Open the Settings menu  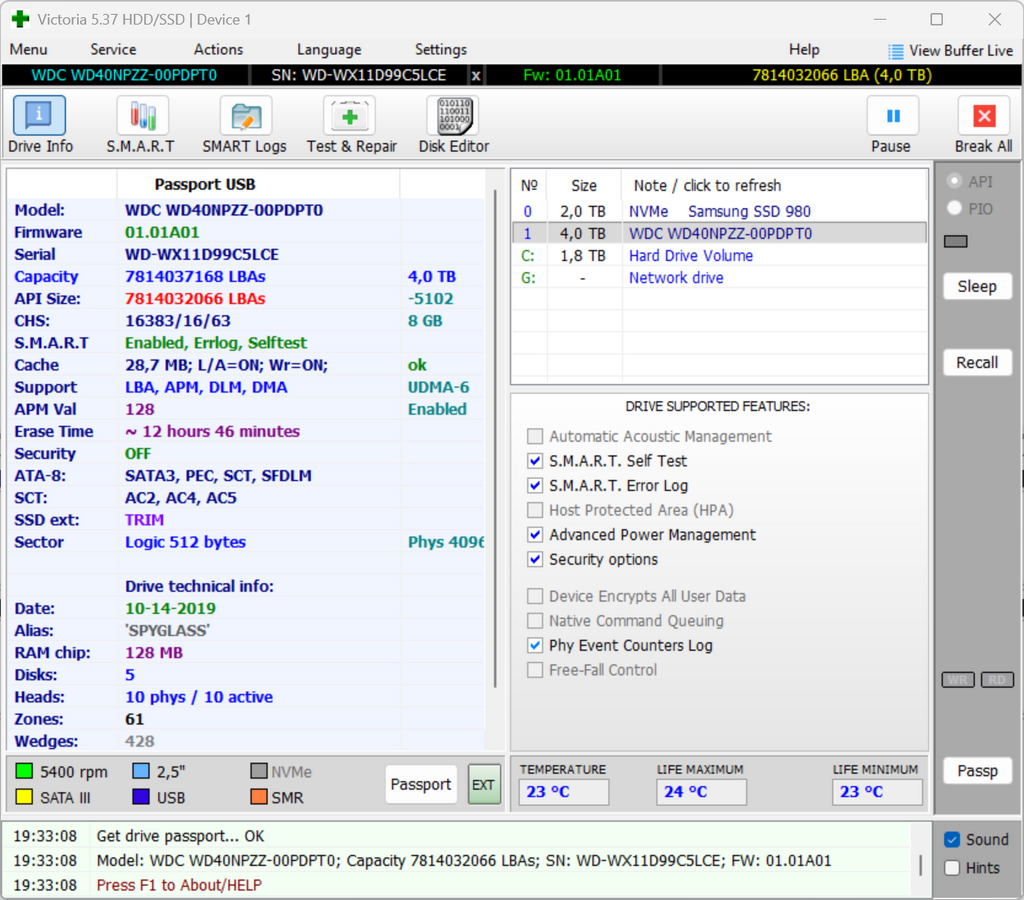441,50
